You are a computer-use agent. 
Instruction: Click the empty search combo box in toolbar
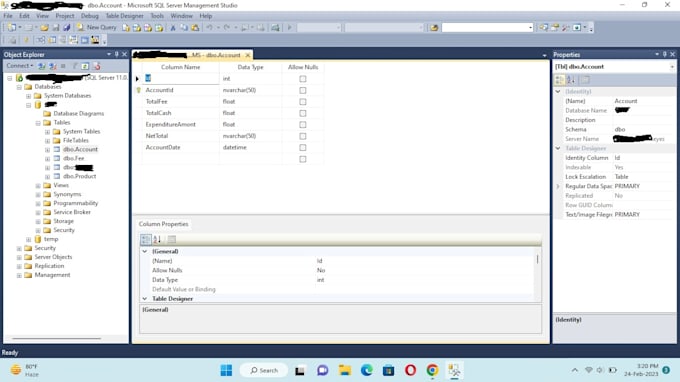pyautogui.click(x=487, y=28)
